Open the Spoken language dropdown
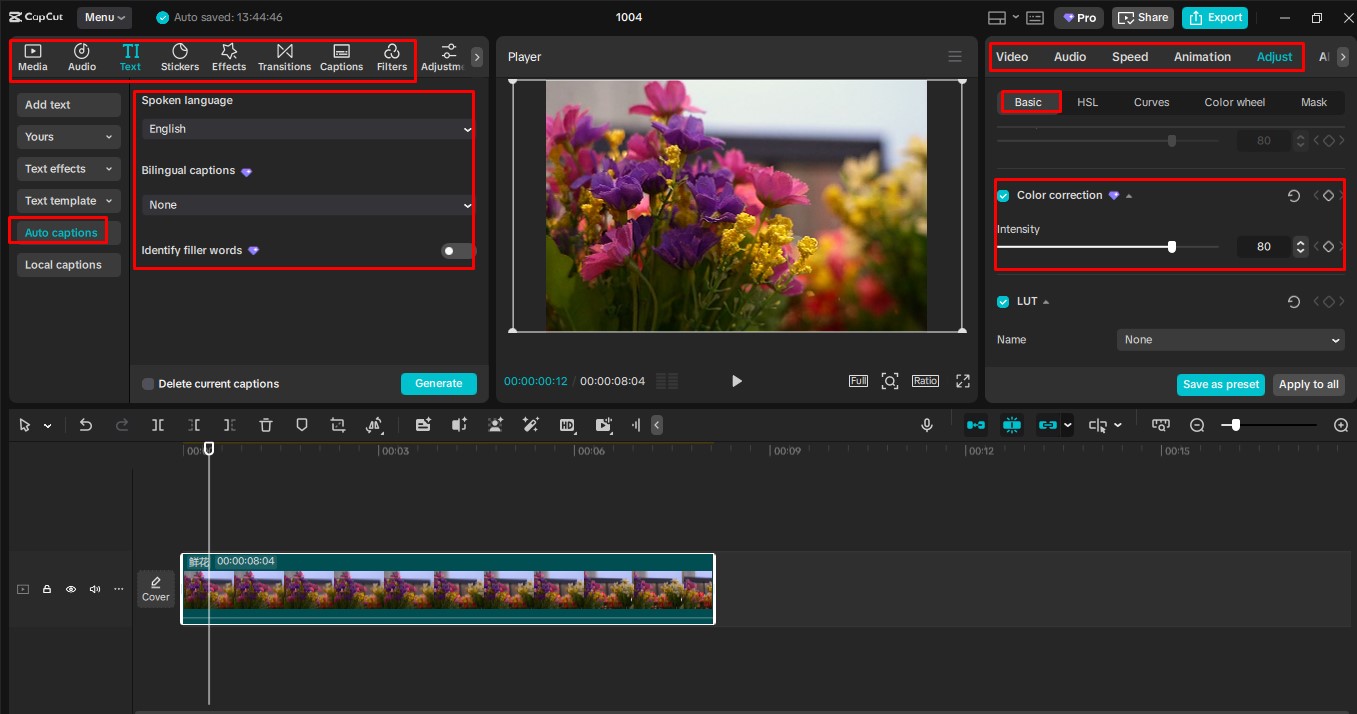Image resolution: width=1357 pixels, height=714 pixels. click(x=304, y=129)
